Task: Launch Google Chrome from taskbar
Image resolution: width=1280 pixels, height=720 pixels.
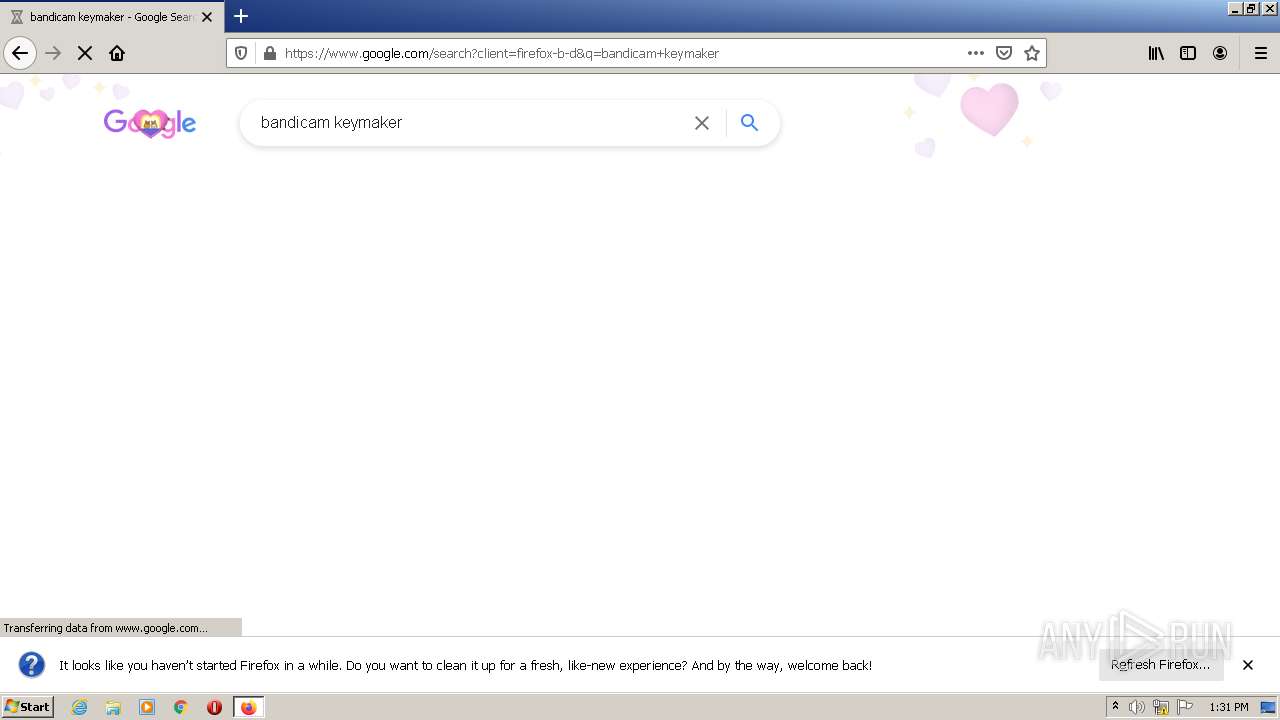Action: click(181, 707)
